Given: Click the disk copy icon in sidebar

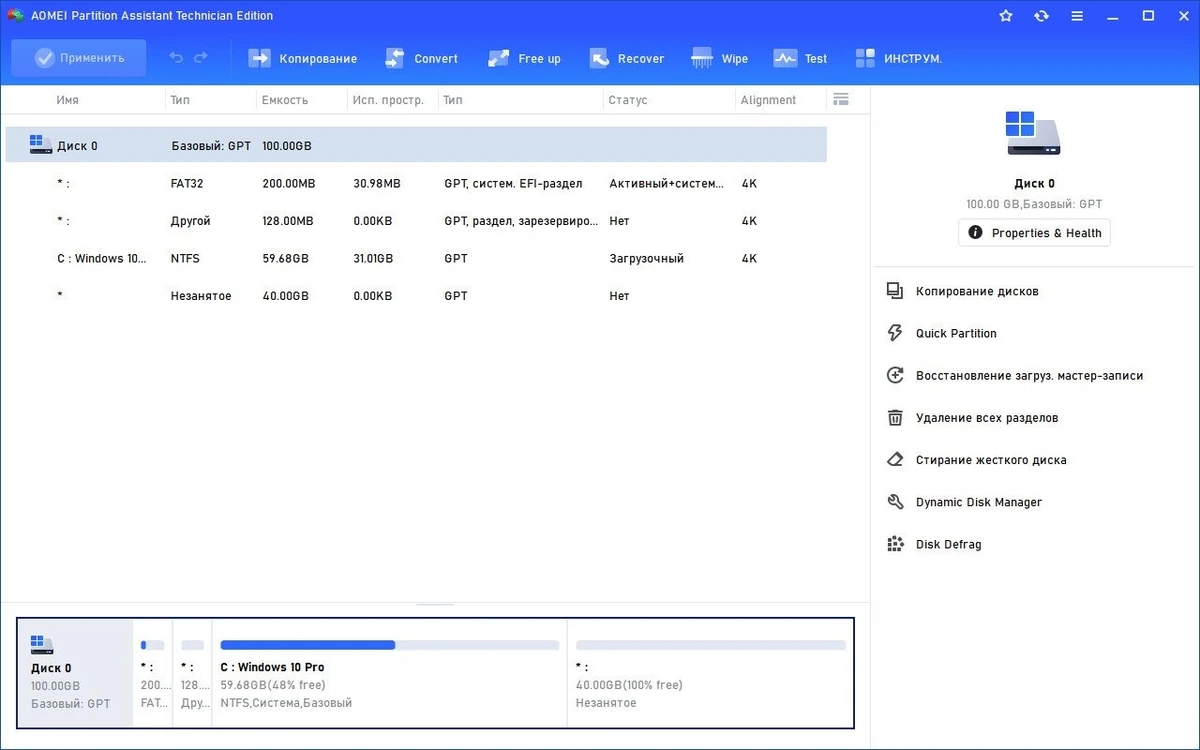Looking at the screenshot, I should point(895,291).
